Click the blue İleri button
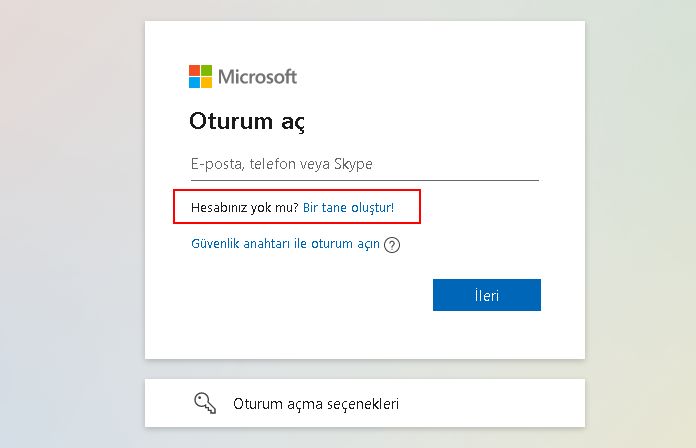The image size is (696, 448). click(x=487, y=295)
